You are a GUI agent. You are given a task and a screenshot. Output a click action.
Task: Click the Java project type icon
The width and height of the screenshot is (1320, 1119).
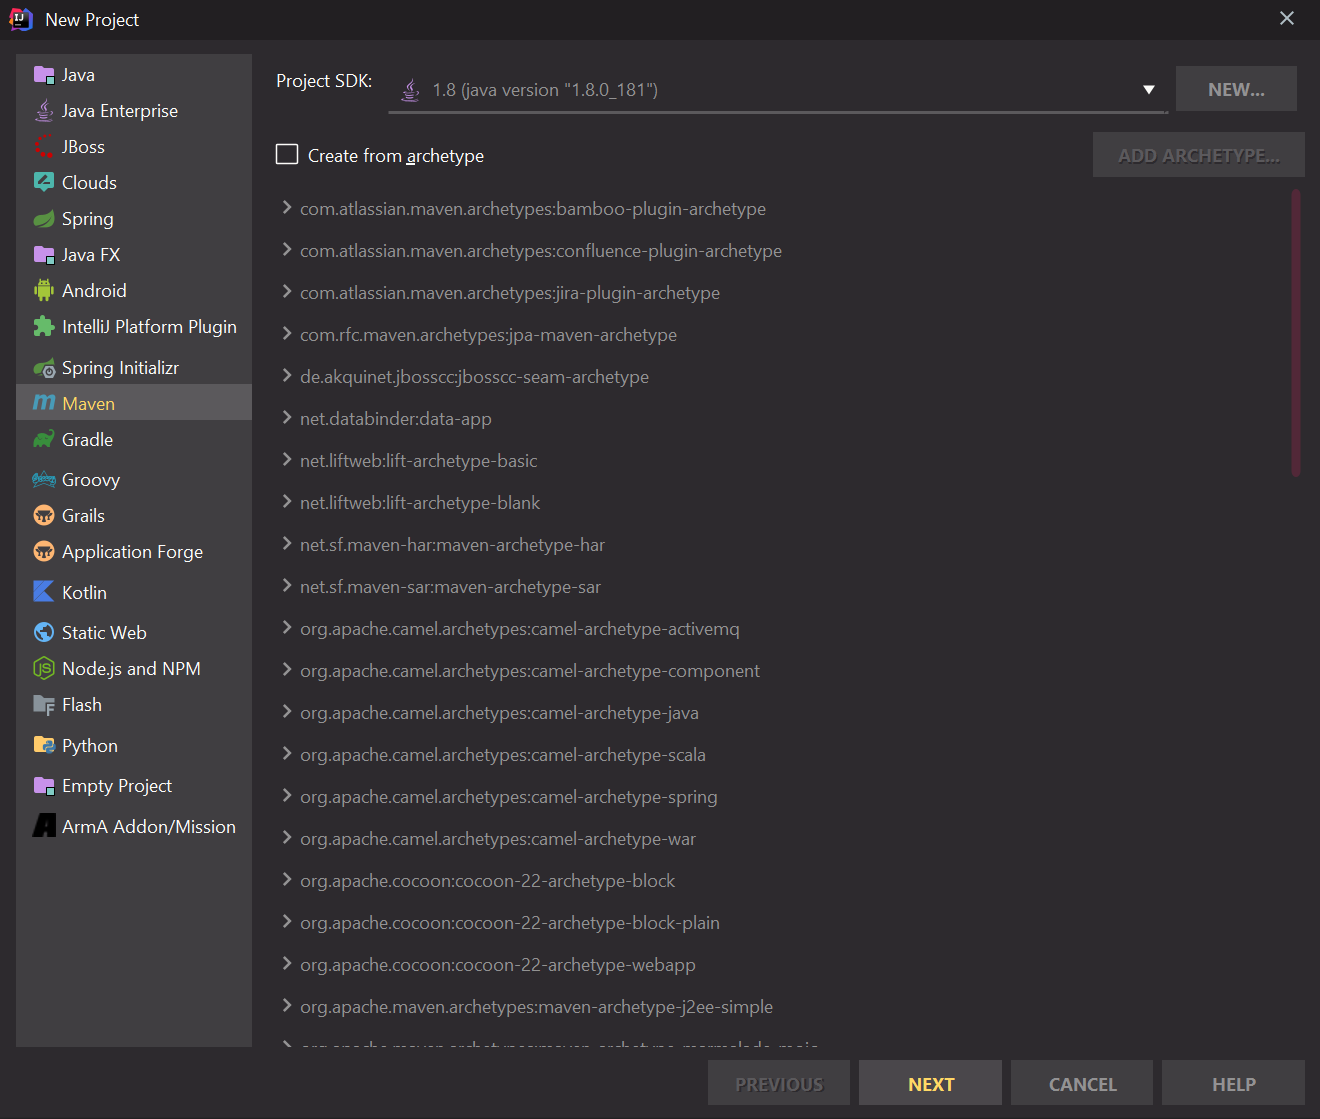[44, 75]
